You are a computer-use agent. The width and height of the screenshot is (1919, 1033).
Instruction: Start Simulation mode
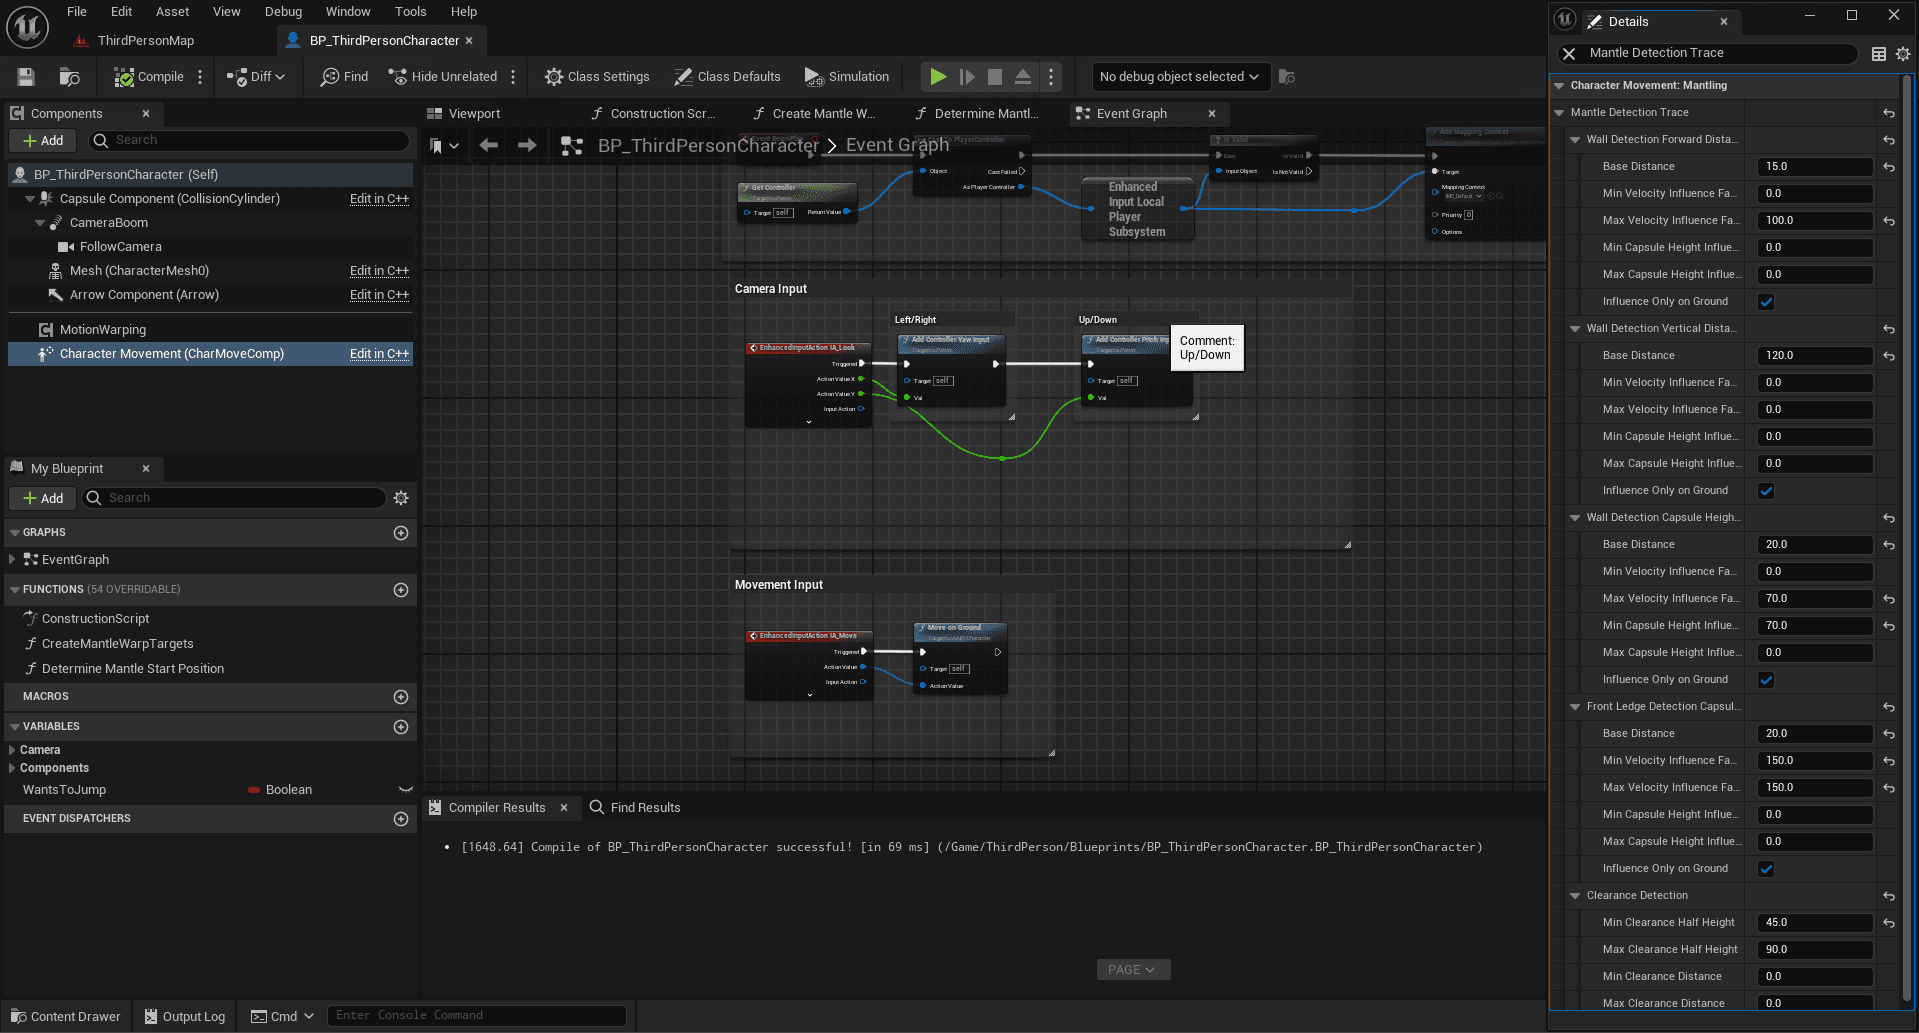coord(847,77)
